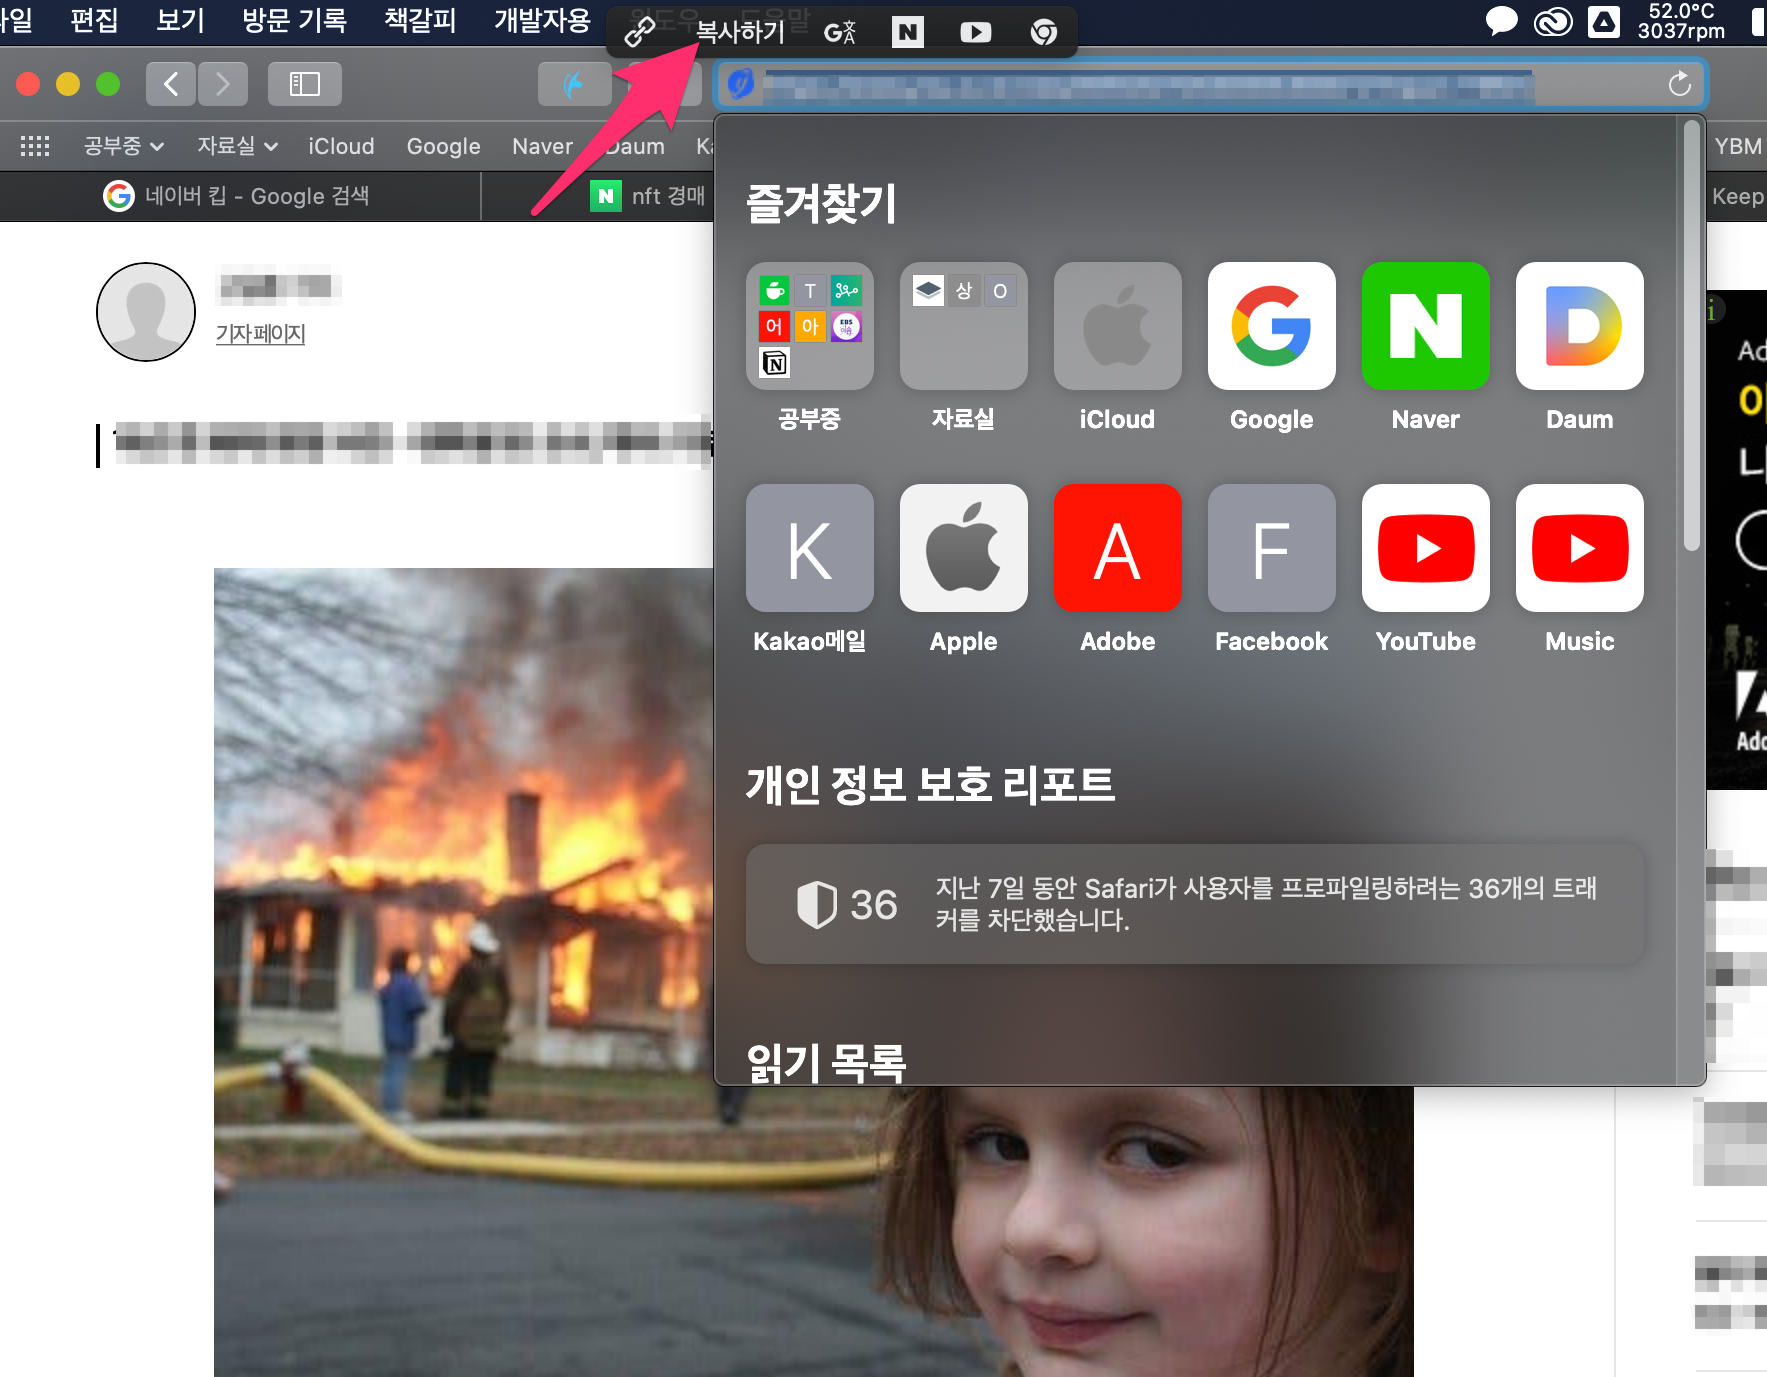Toggle the Safari sidebar button
Screen dimensions: 1767x1377
click(x=304, y=84)
